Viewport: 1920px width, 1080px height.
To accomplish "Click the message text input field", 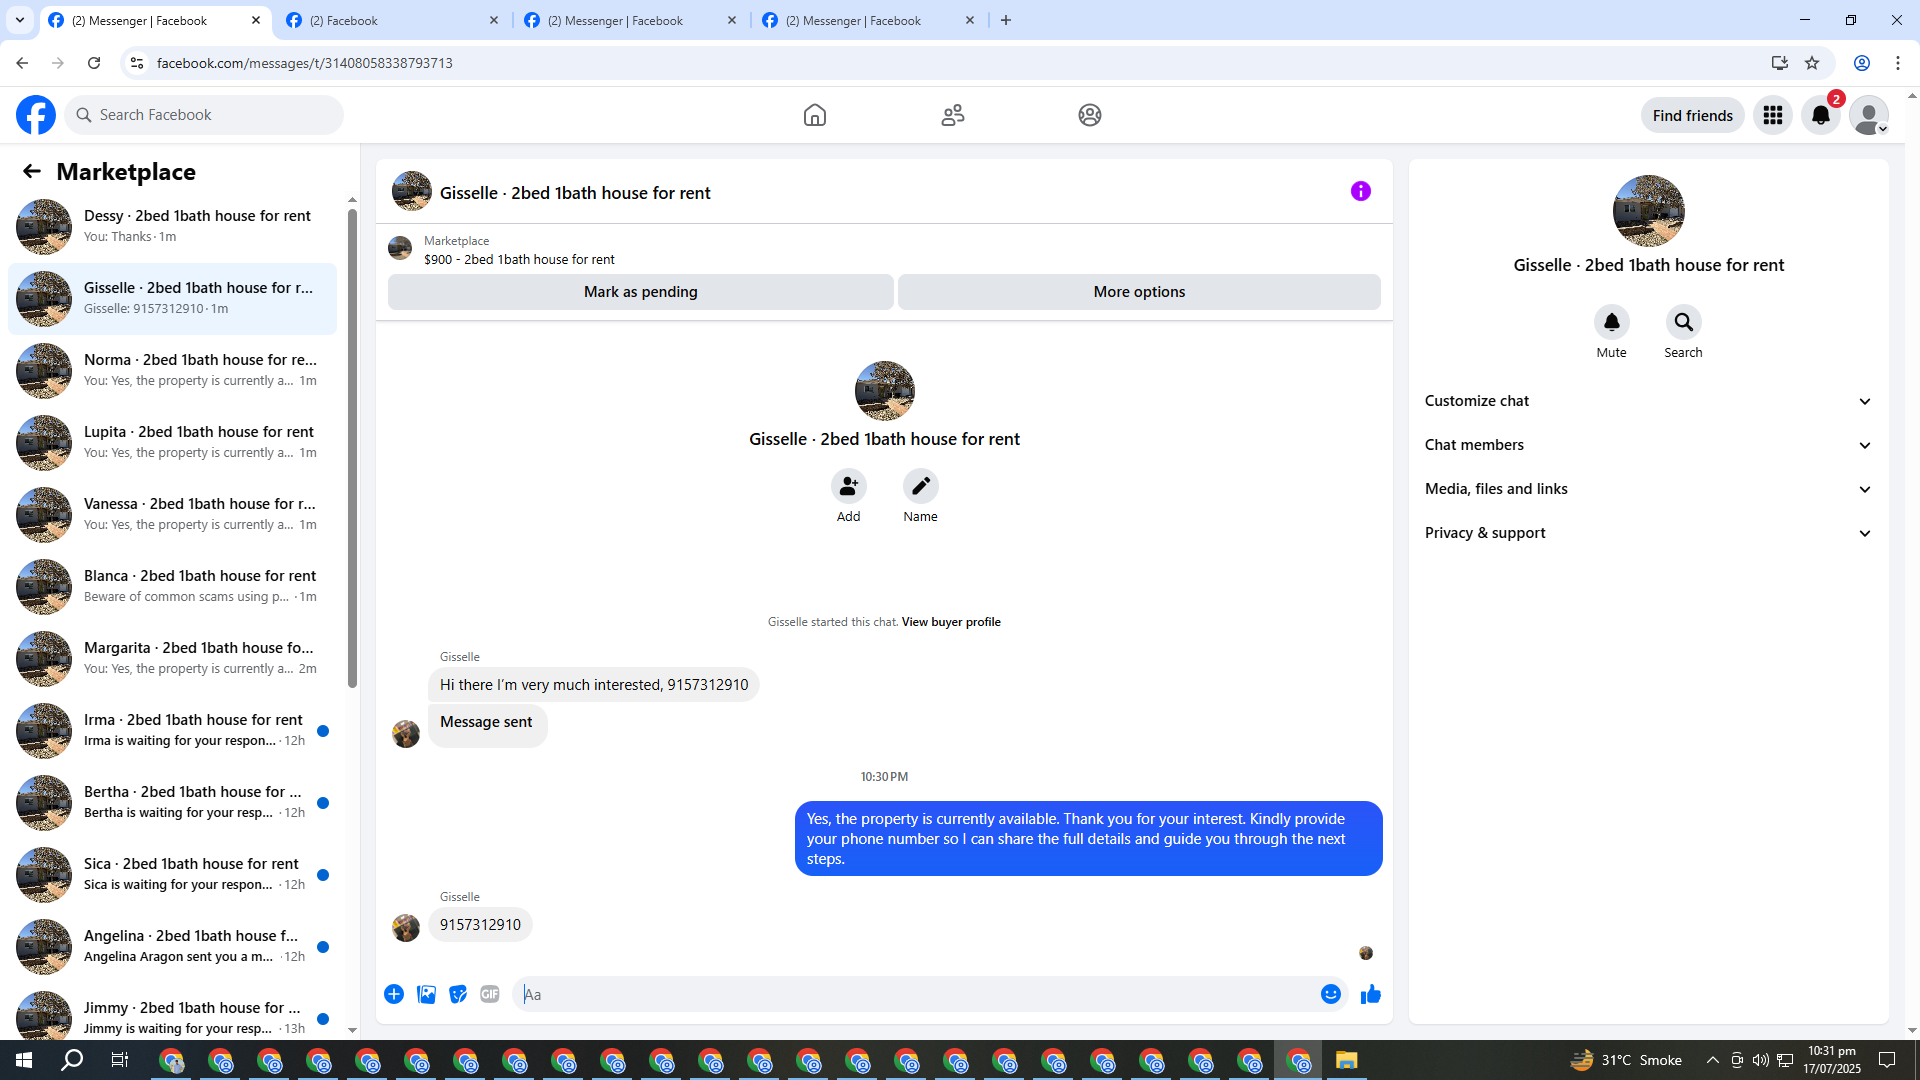I will 915,994.
